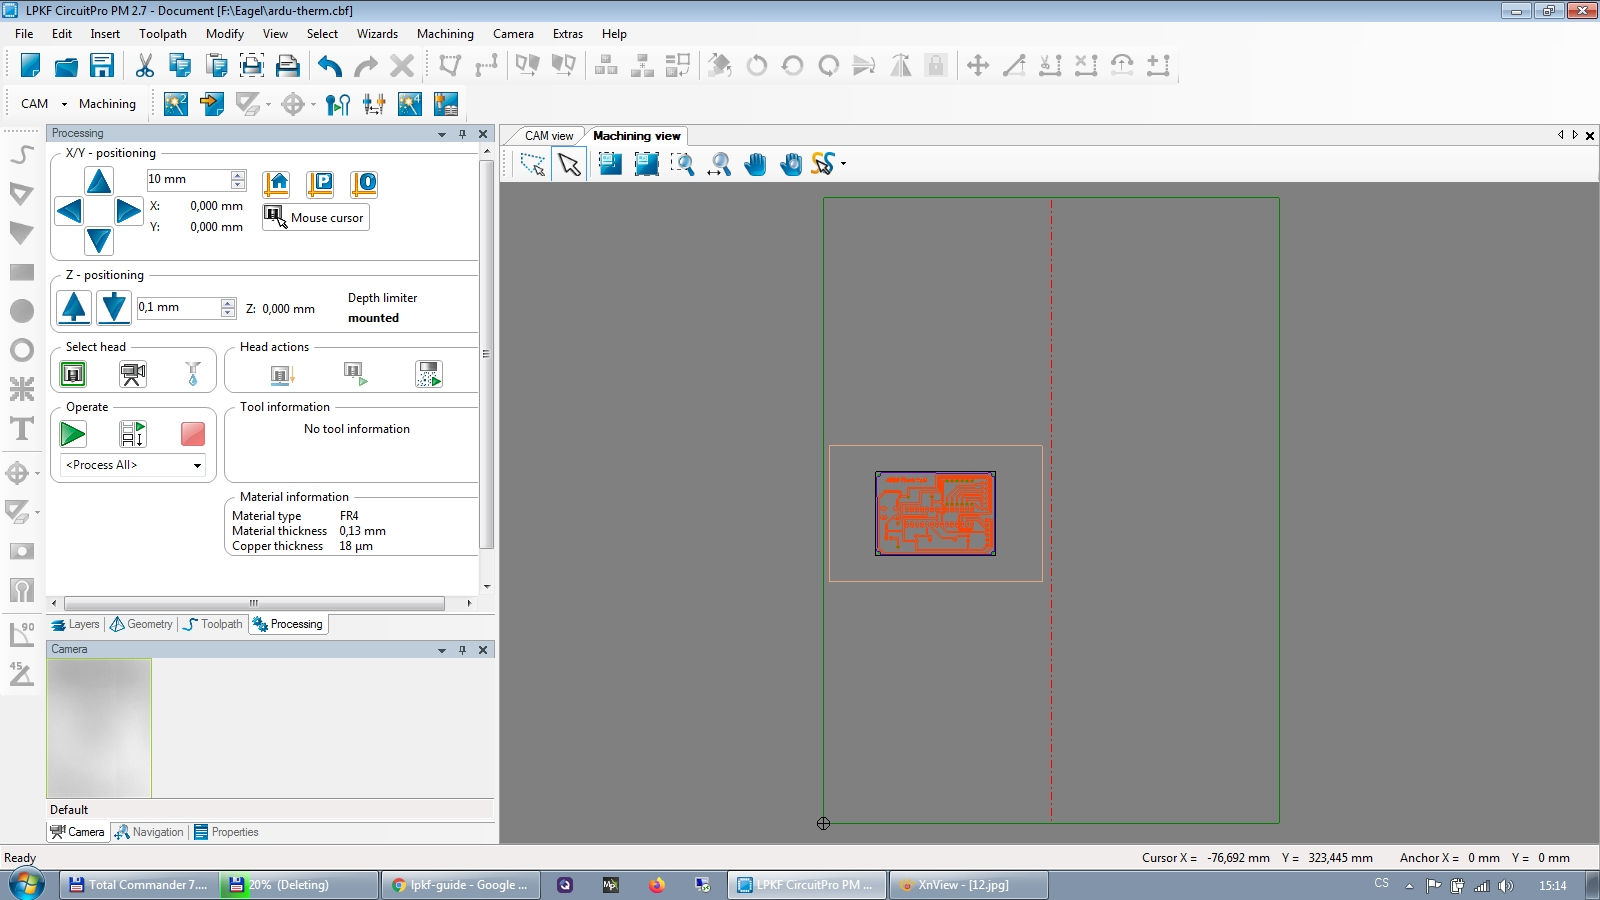The width and height of the screenshot is (1600, 900).
Task: Expand the measurement tool dropdown arrow in view toolbar
Action: pos(844,164)
